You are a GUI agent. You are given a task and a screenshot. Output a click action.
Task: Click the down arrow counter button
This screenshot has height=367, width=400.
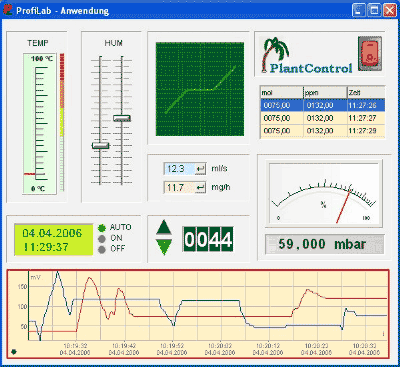click(164, 247)
